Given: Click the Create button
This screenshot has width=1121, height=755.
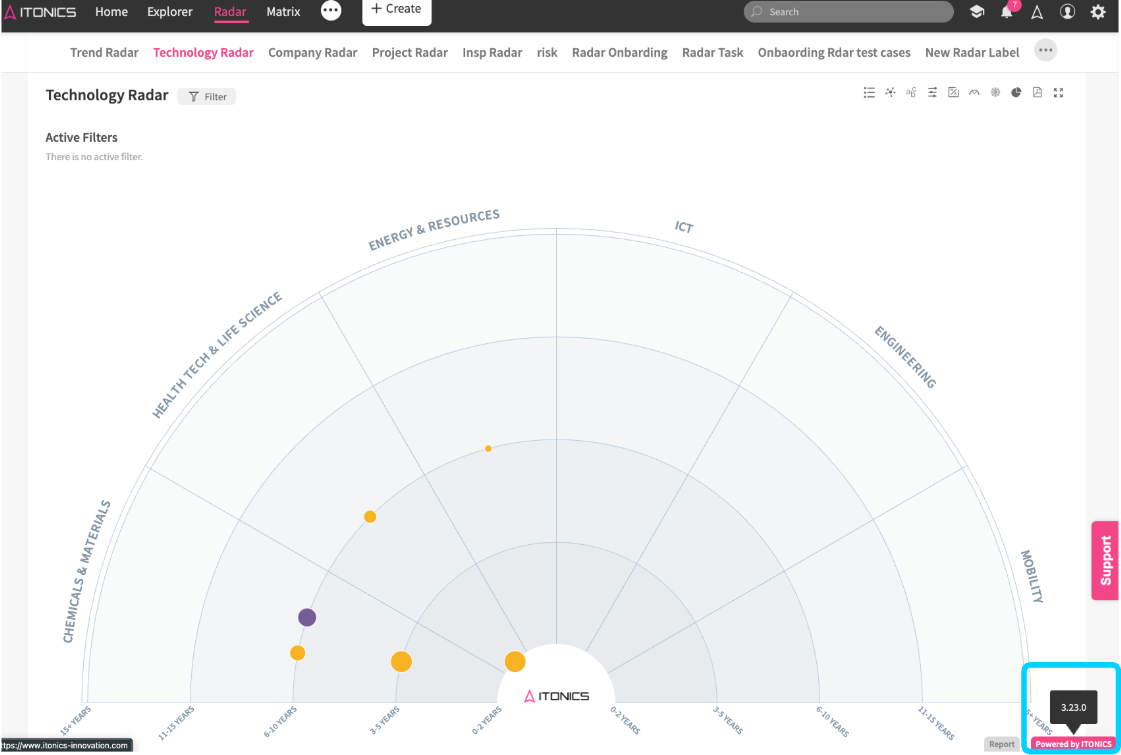Looking at the screenshot, I should (396, 9).
